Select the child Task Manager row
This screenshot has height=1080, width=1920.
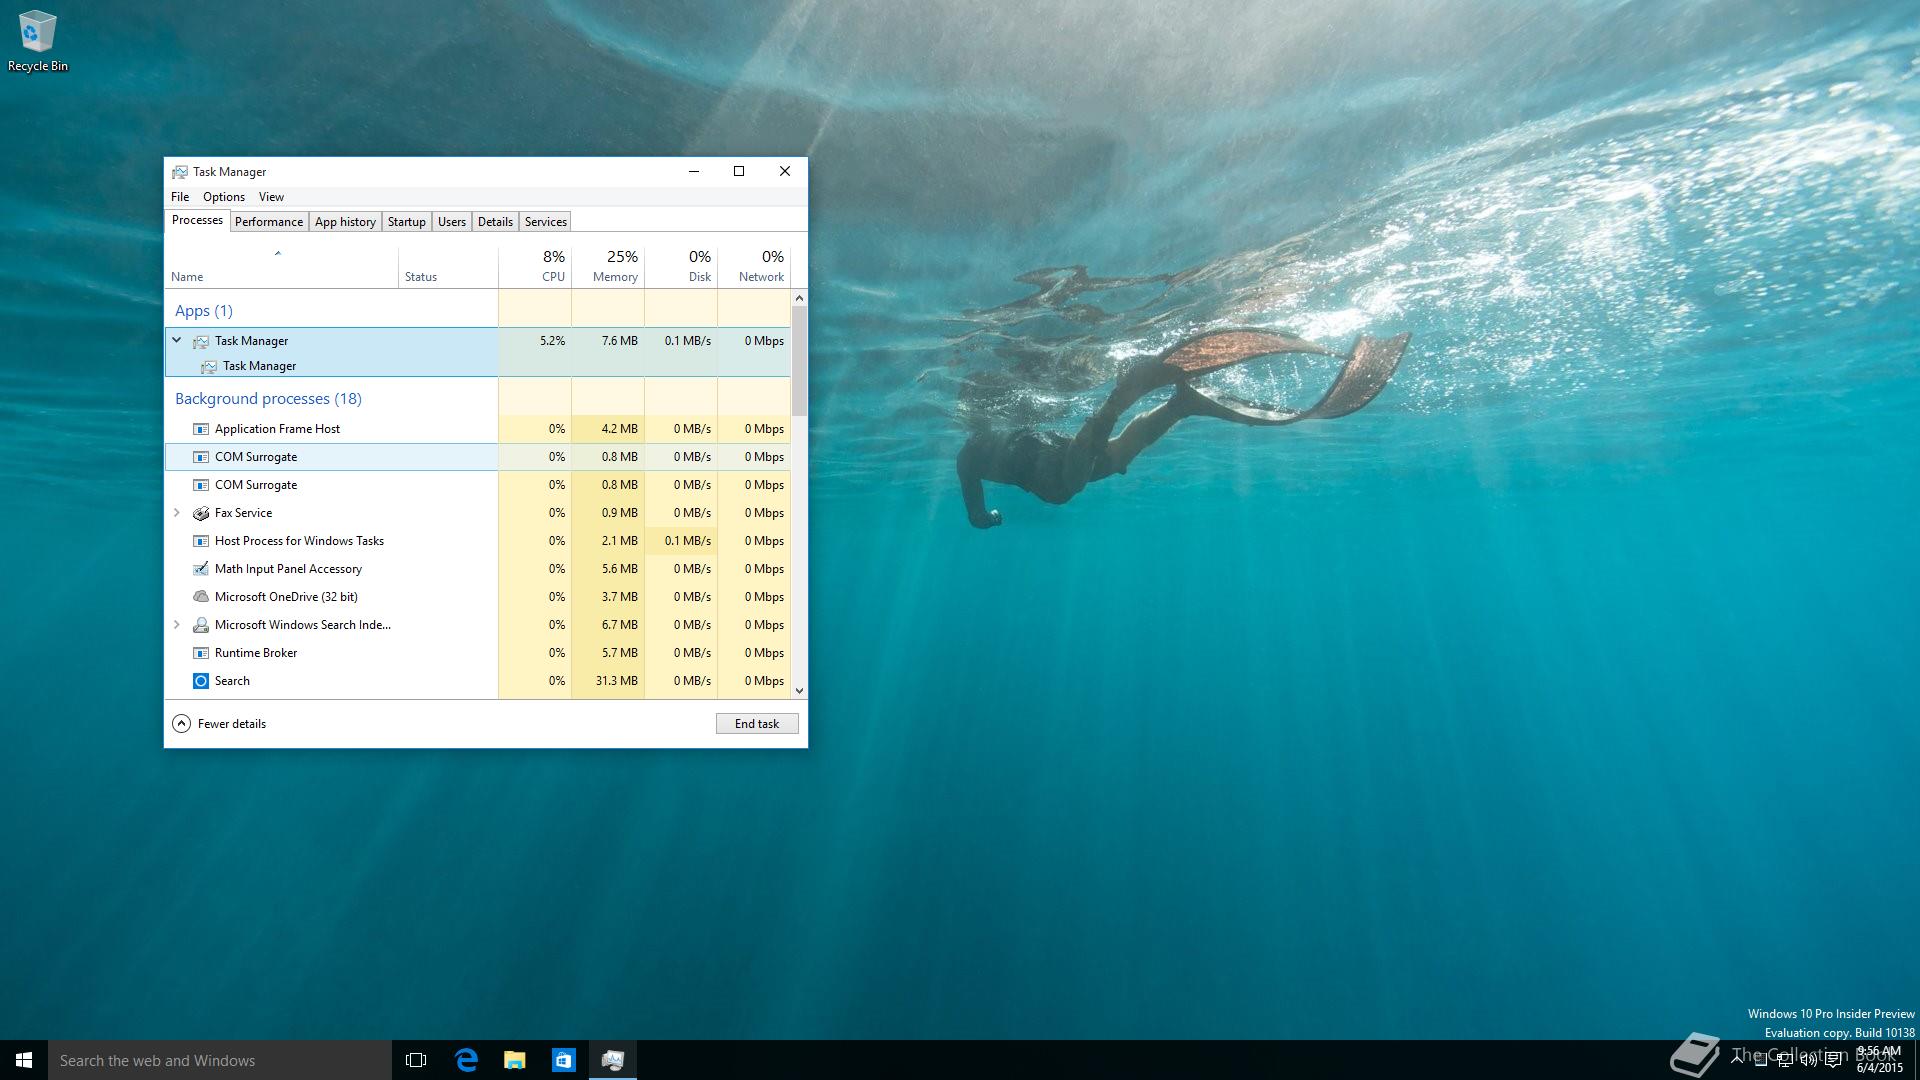coord(478,366)
